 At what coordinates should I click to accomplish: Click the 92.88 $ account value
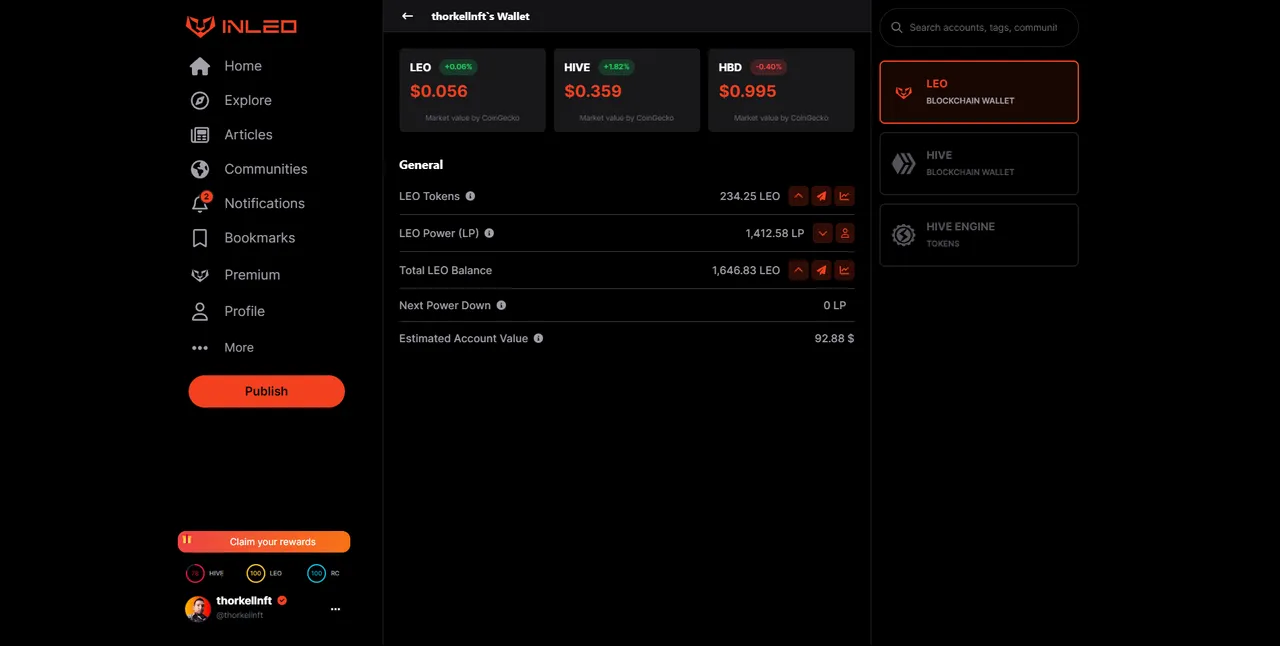[834, 338]
